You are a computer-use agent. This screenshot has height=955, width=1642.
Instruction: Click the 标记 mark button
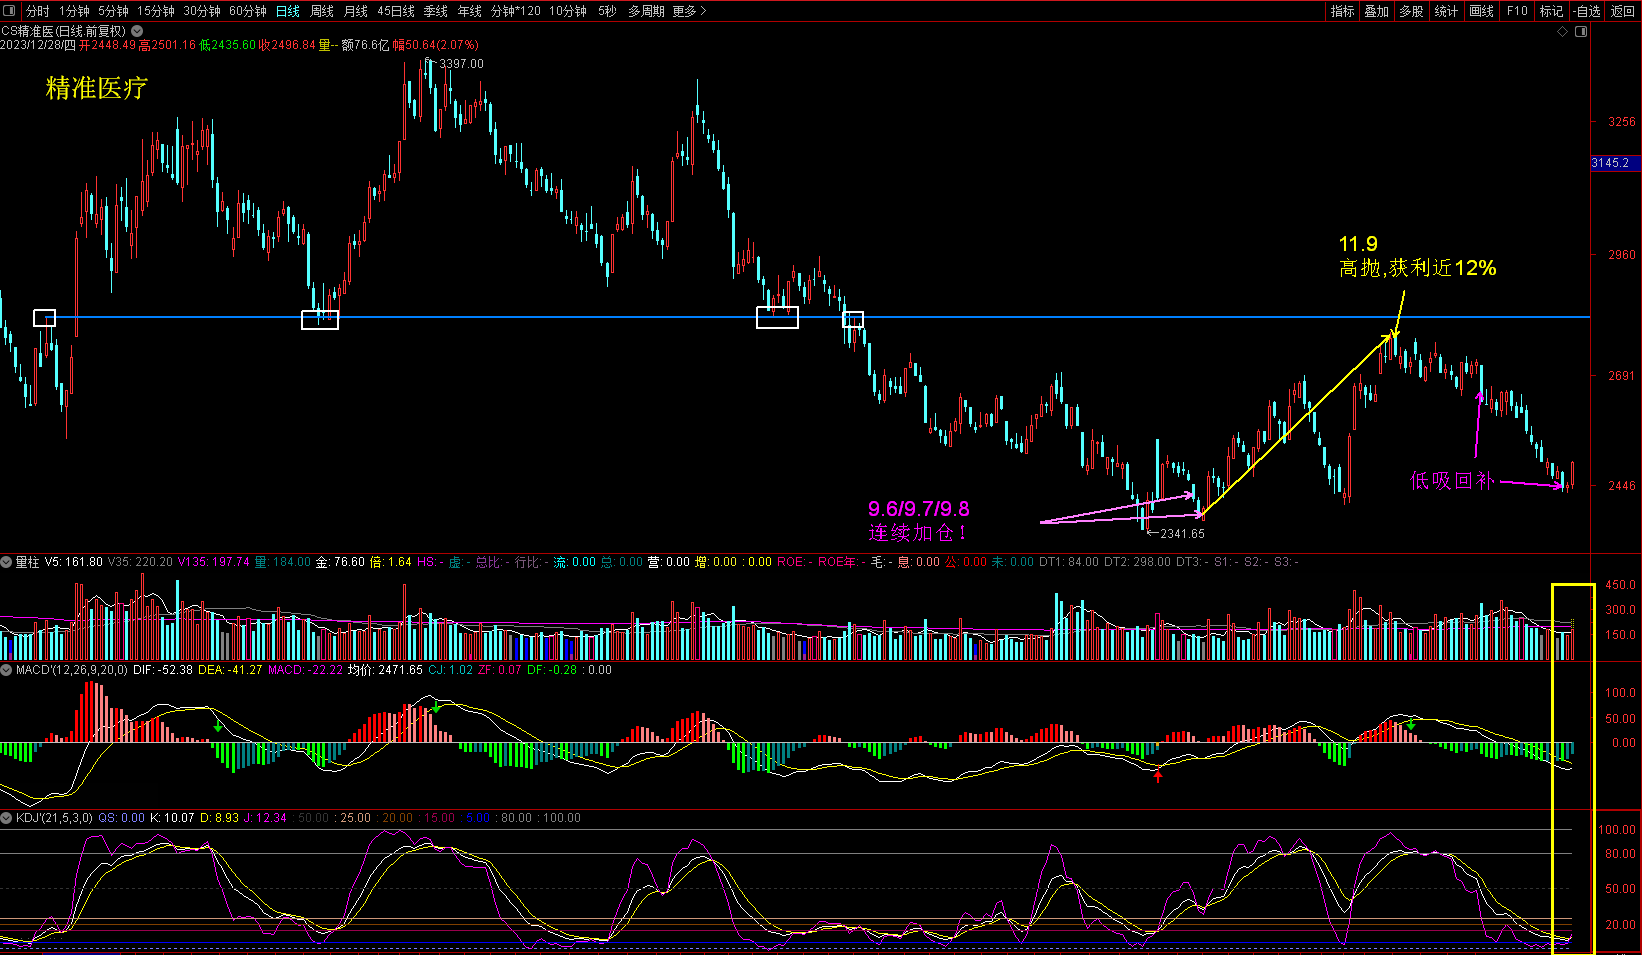[x=1552, y=11]
